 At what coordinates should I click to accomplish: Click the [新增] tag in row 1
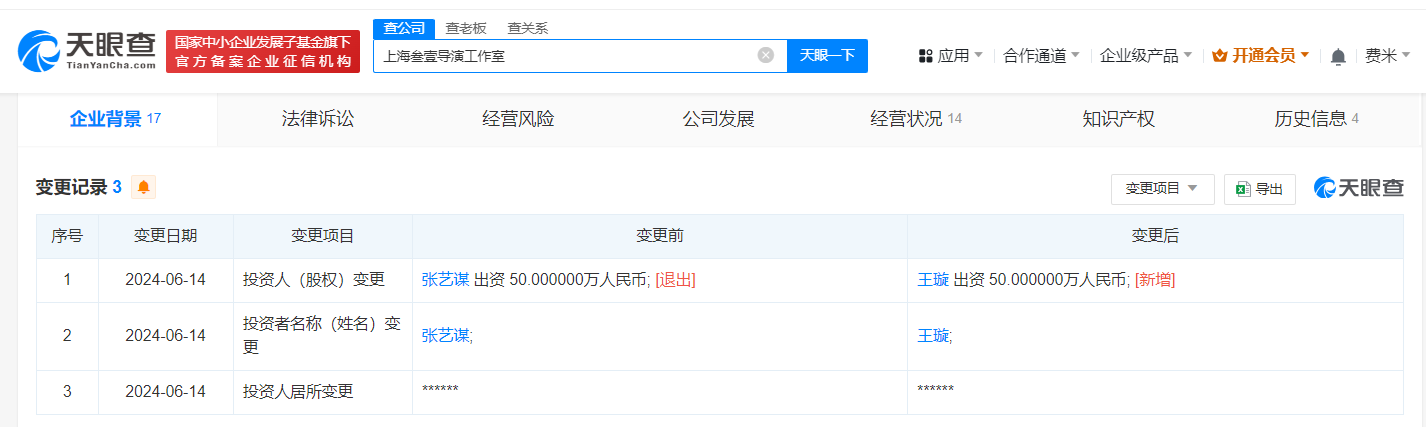(1155, 280)
